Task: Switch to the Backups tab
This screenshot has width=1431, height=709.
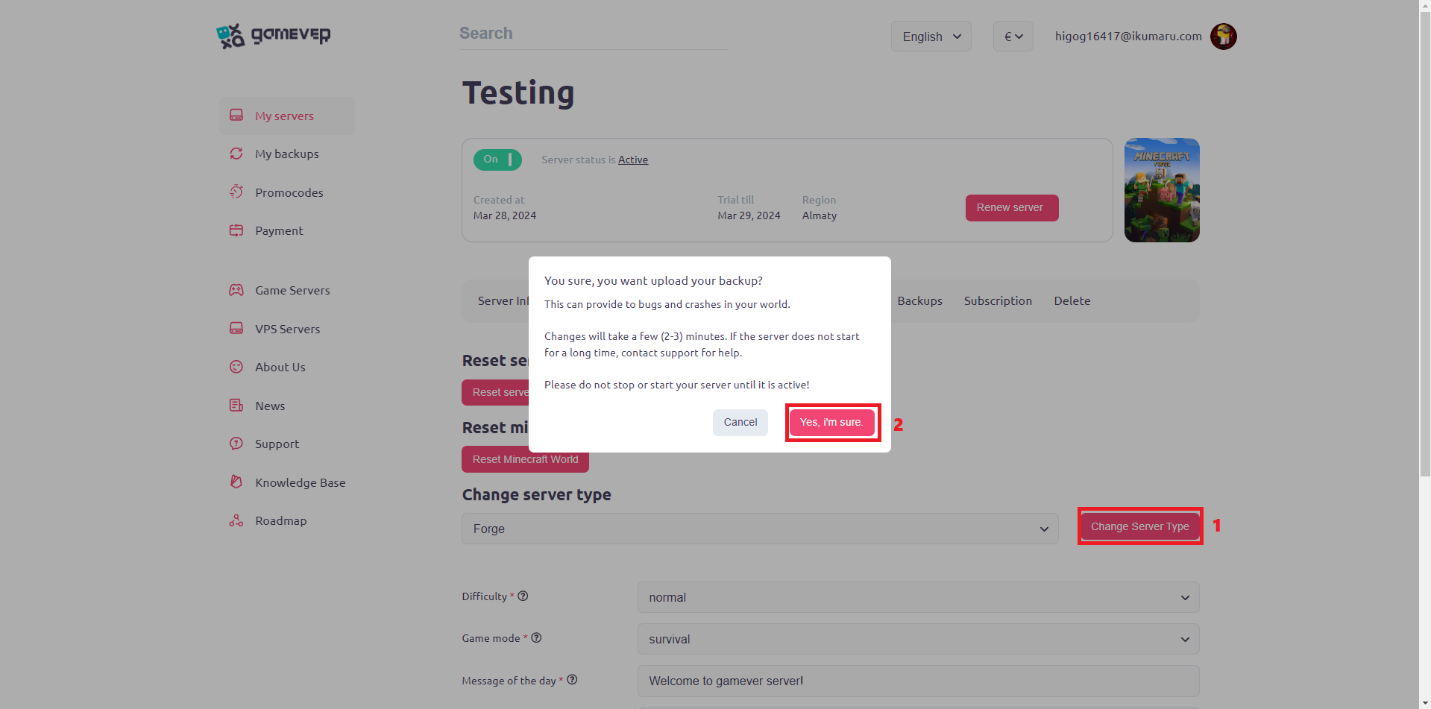Action: tap(919, 301)
